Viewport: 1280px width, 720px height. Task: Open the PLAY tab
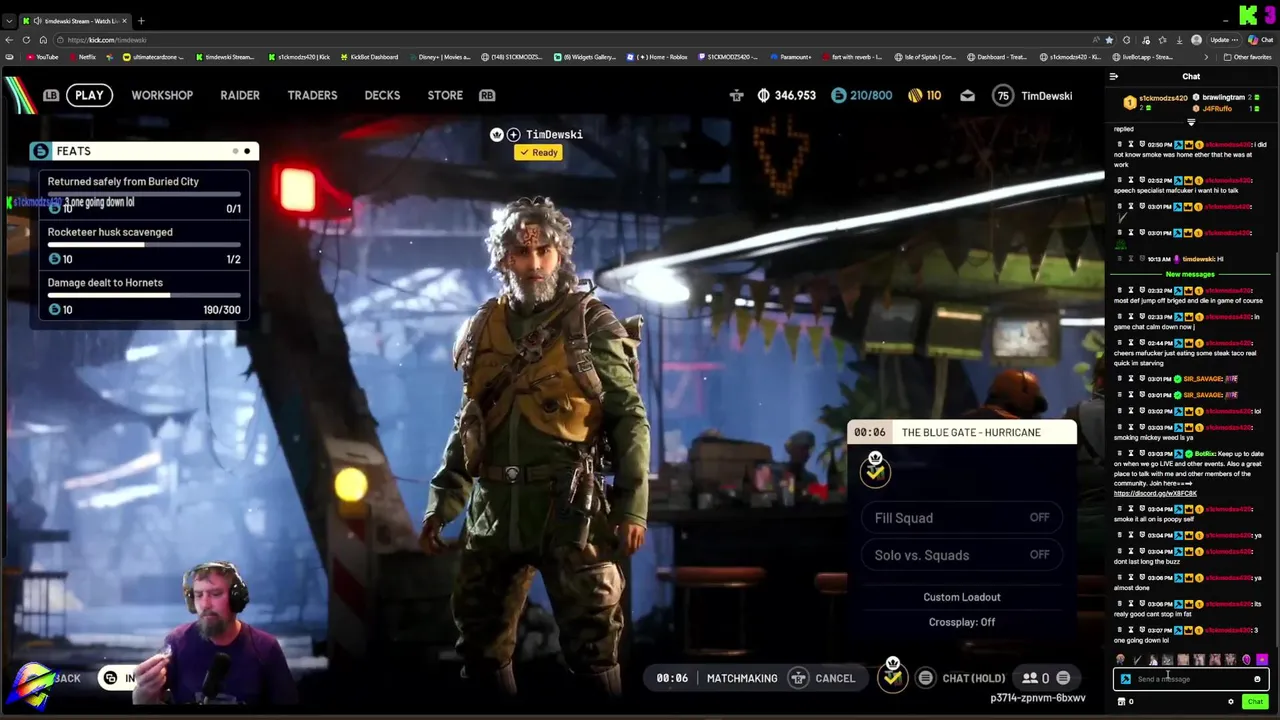(89, 95)
